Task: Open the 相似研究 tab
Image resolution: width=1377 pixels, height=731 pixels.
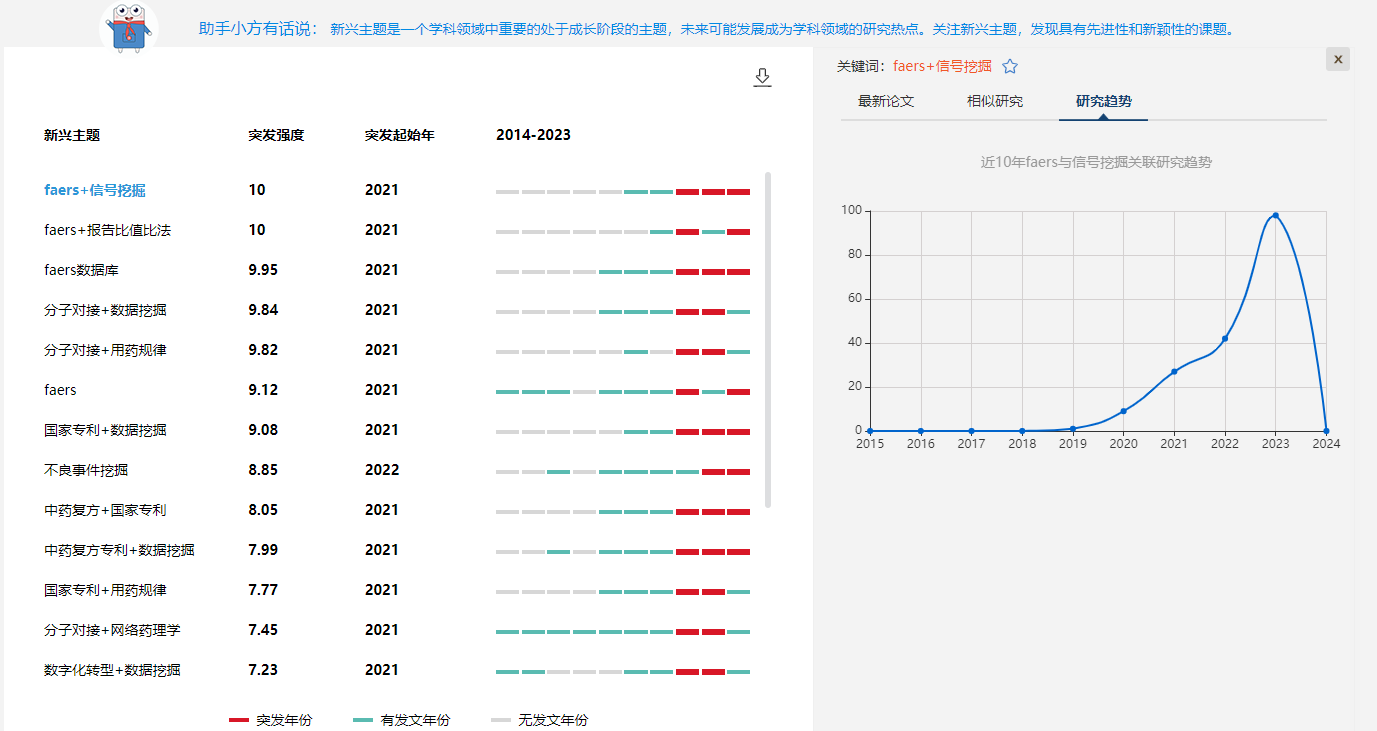Action: pyautogui.click(x=995, y=101)
